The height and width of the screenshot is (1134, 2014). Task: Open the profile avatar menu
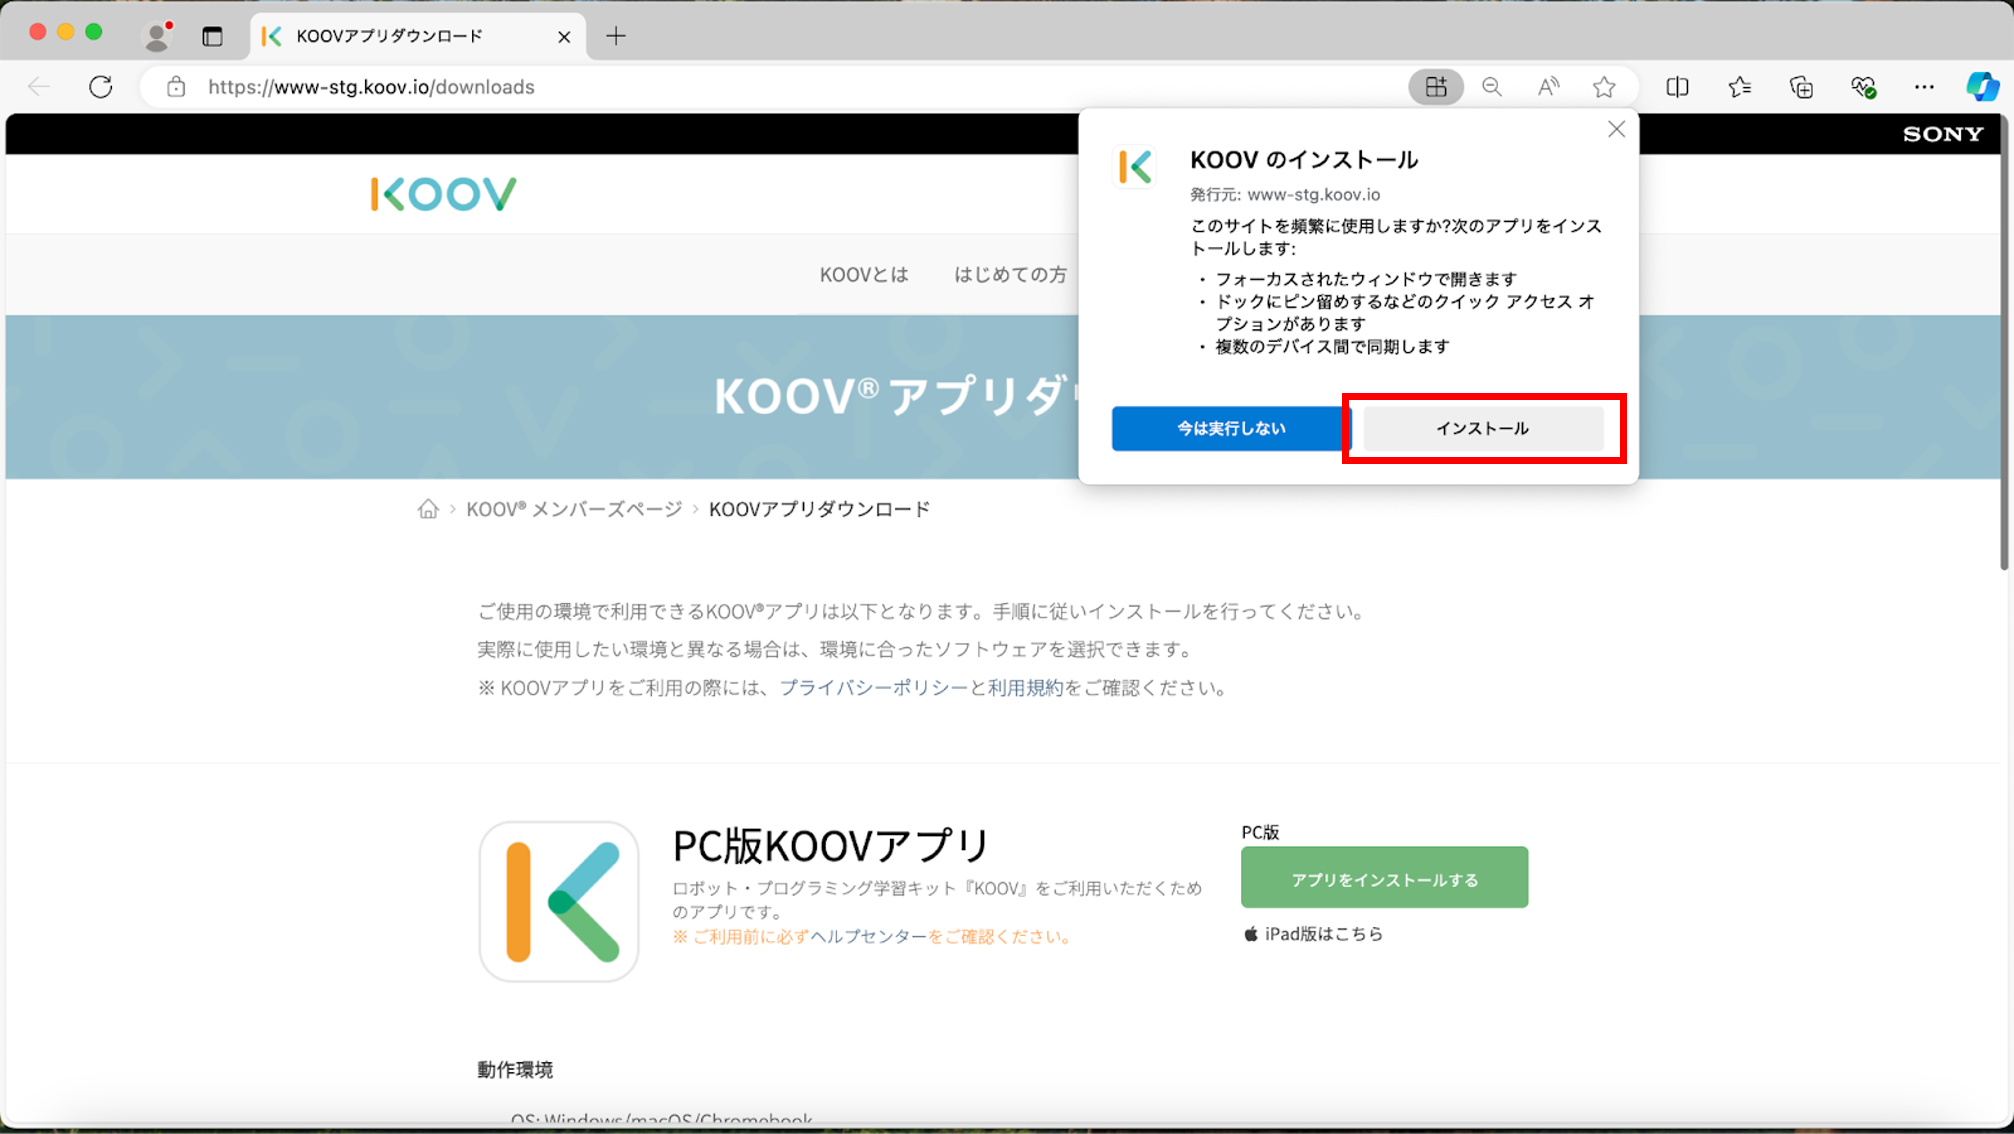point(157,36)
